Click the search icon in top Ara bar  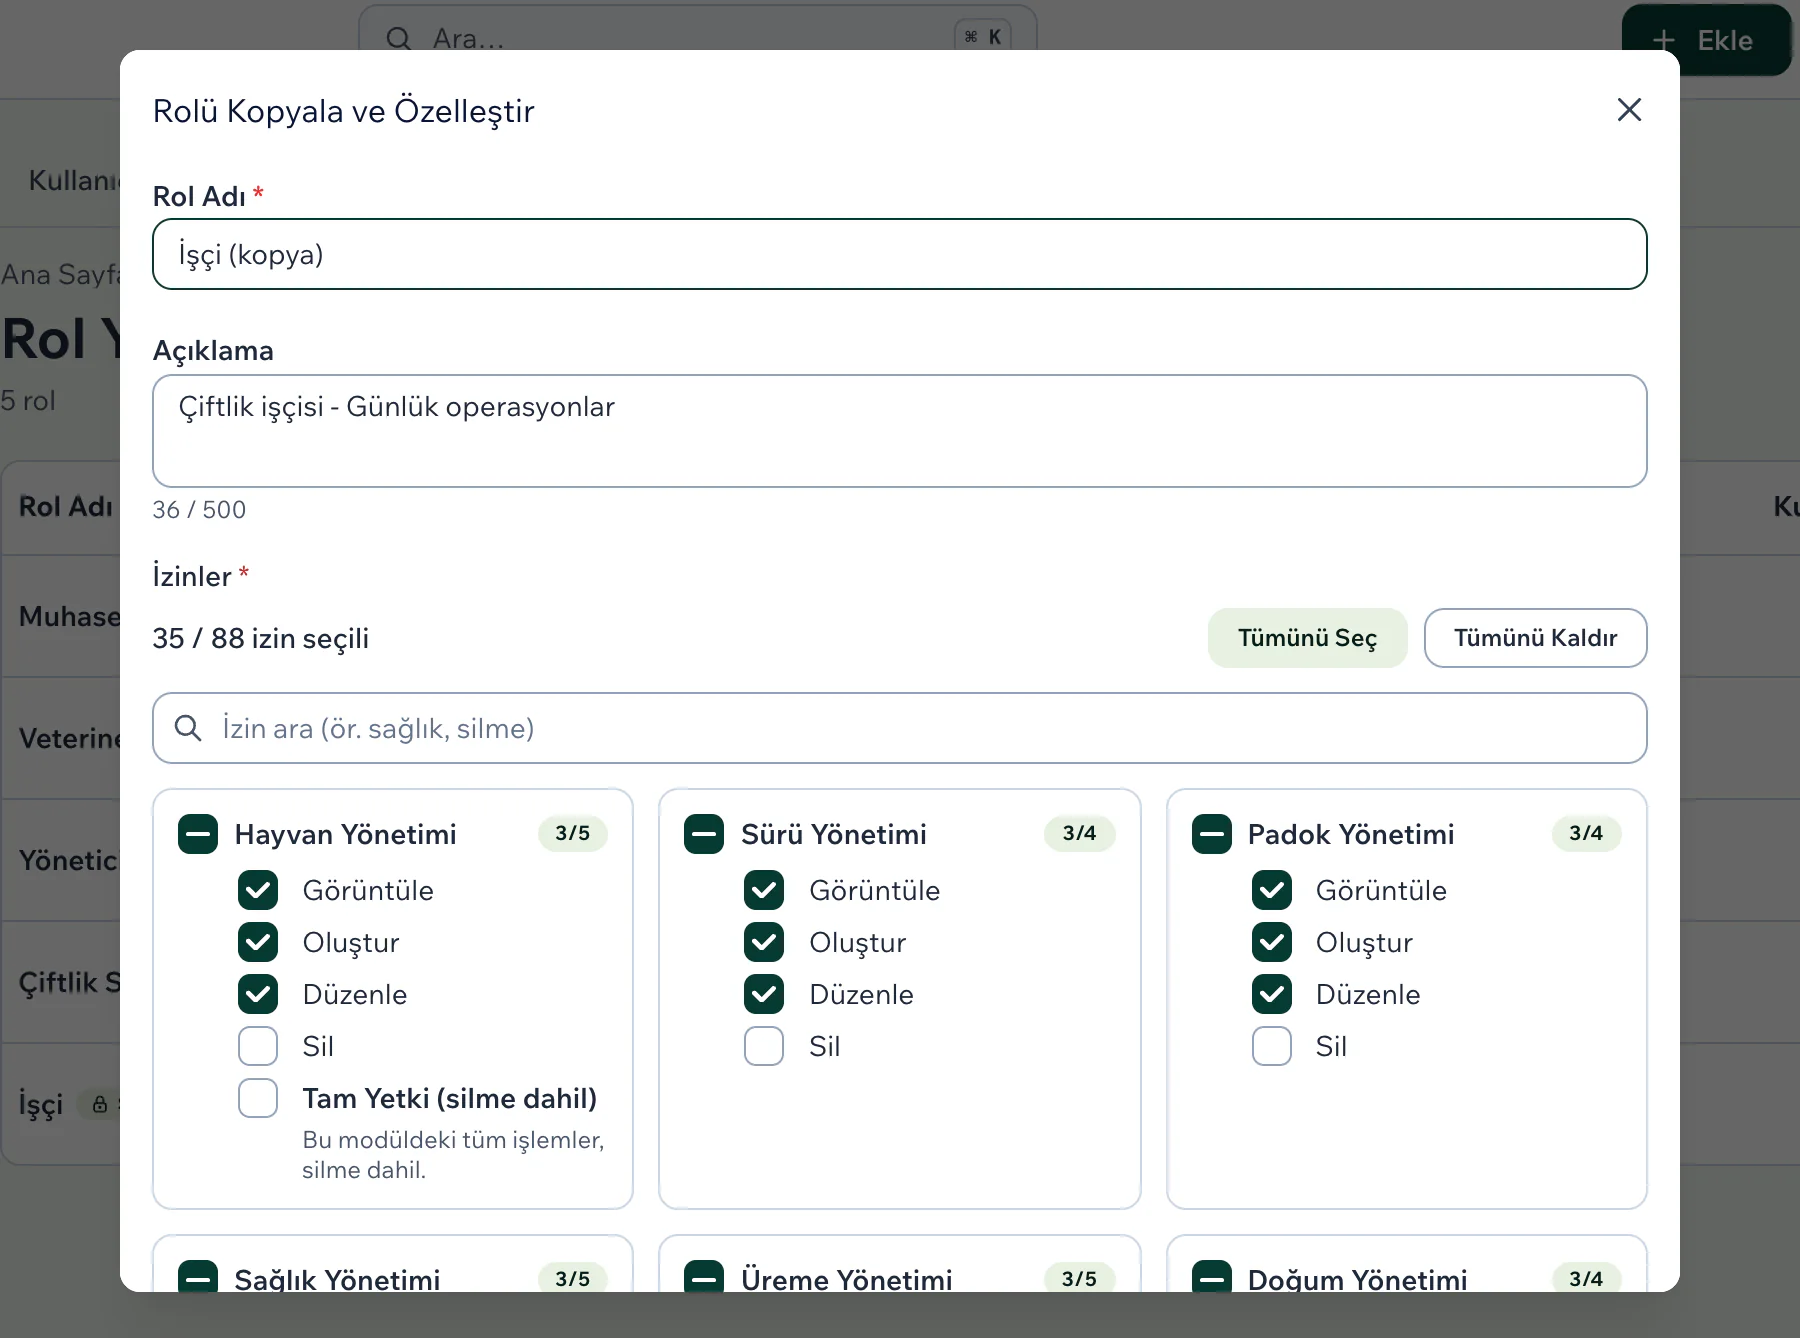click(x=398, y=39)
